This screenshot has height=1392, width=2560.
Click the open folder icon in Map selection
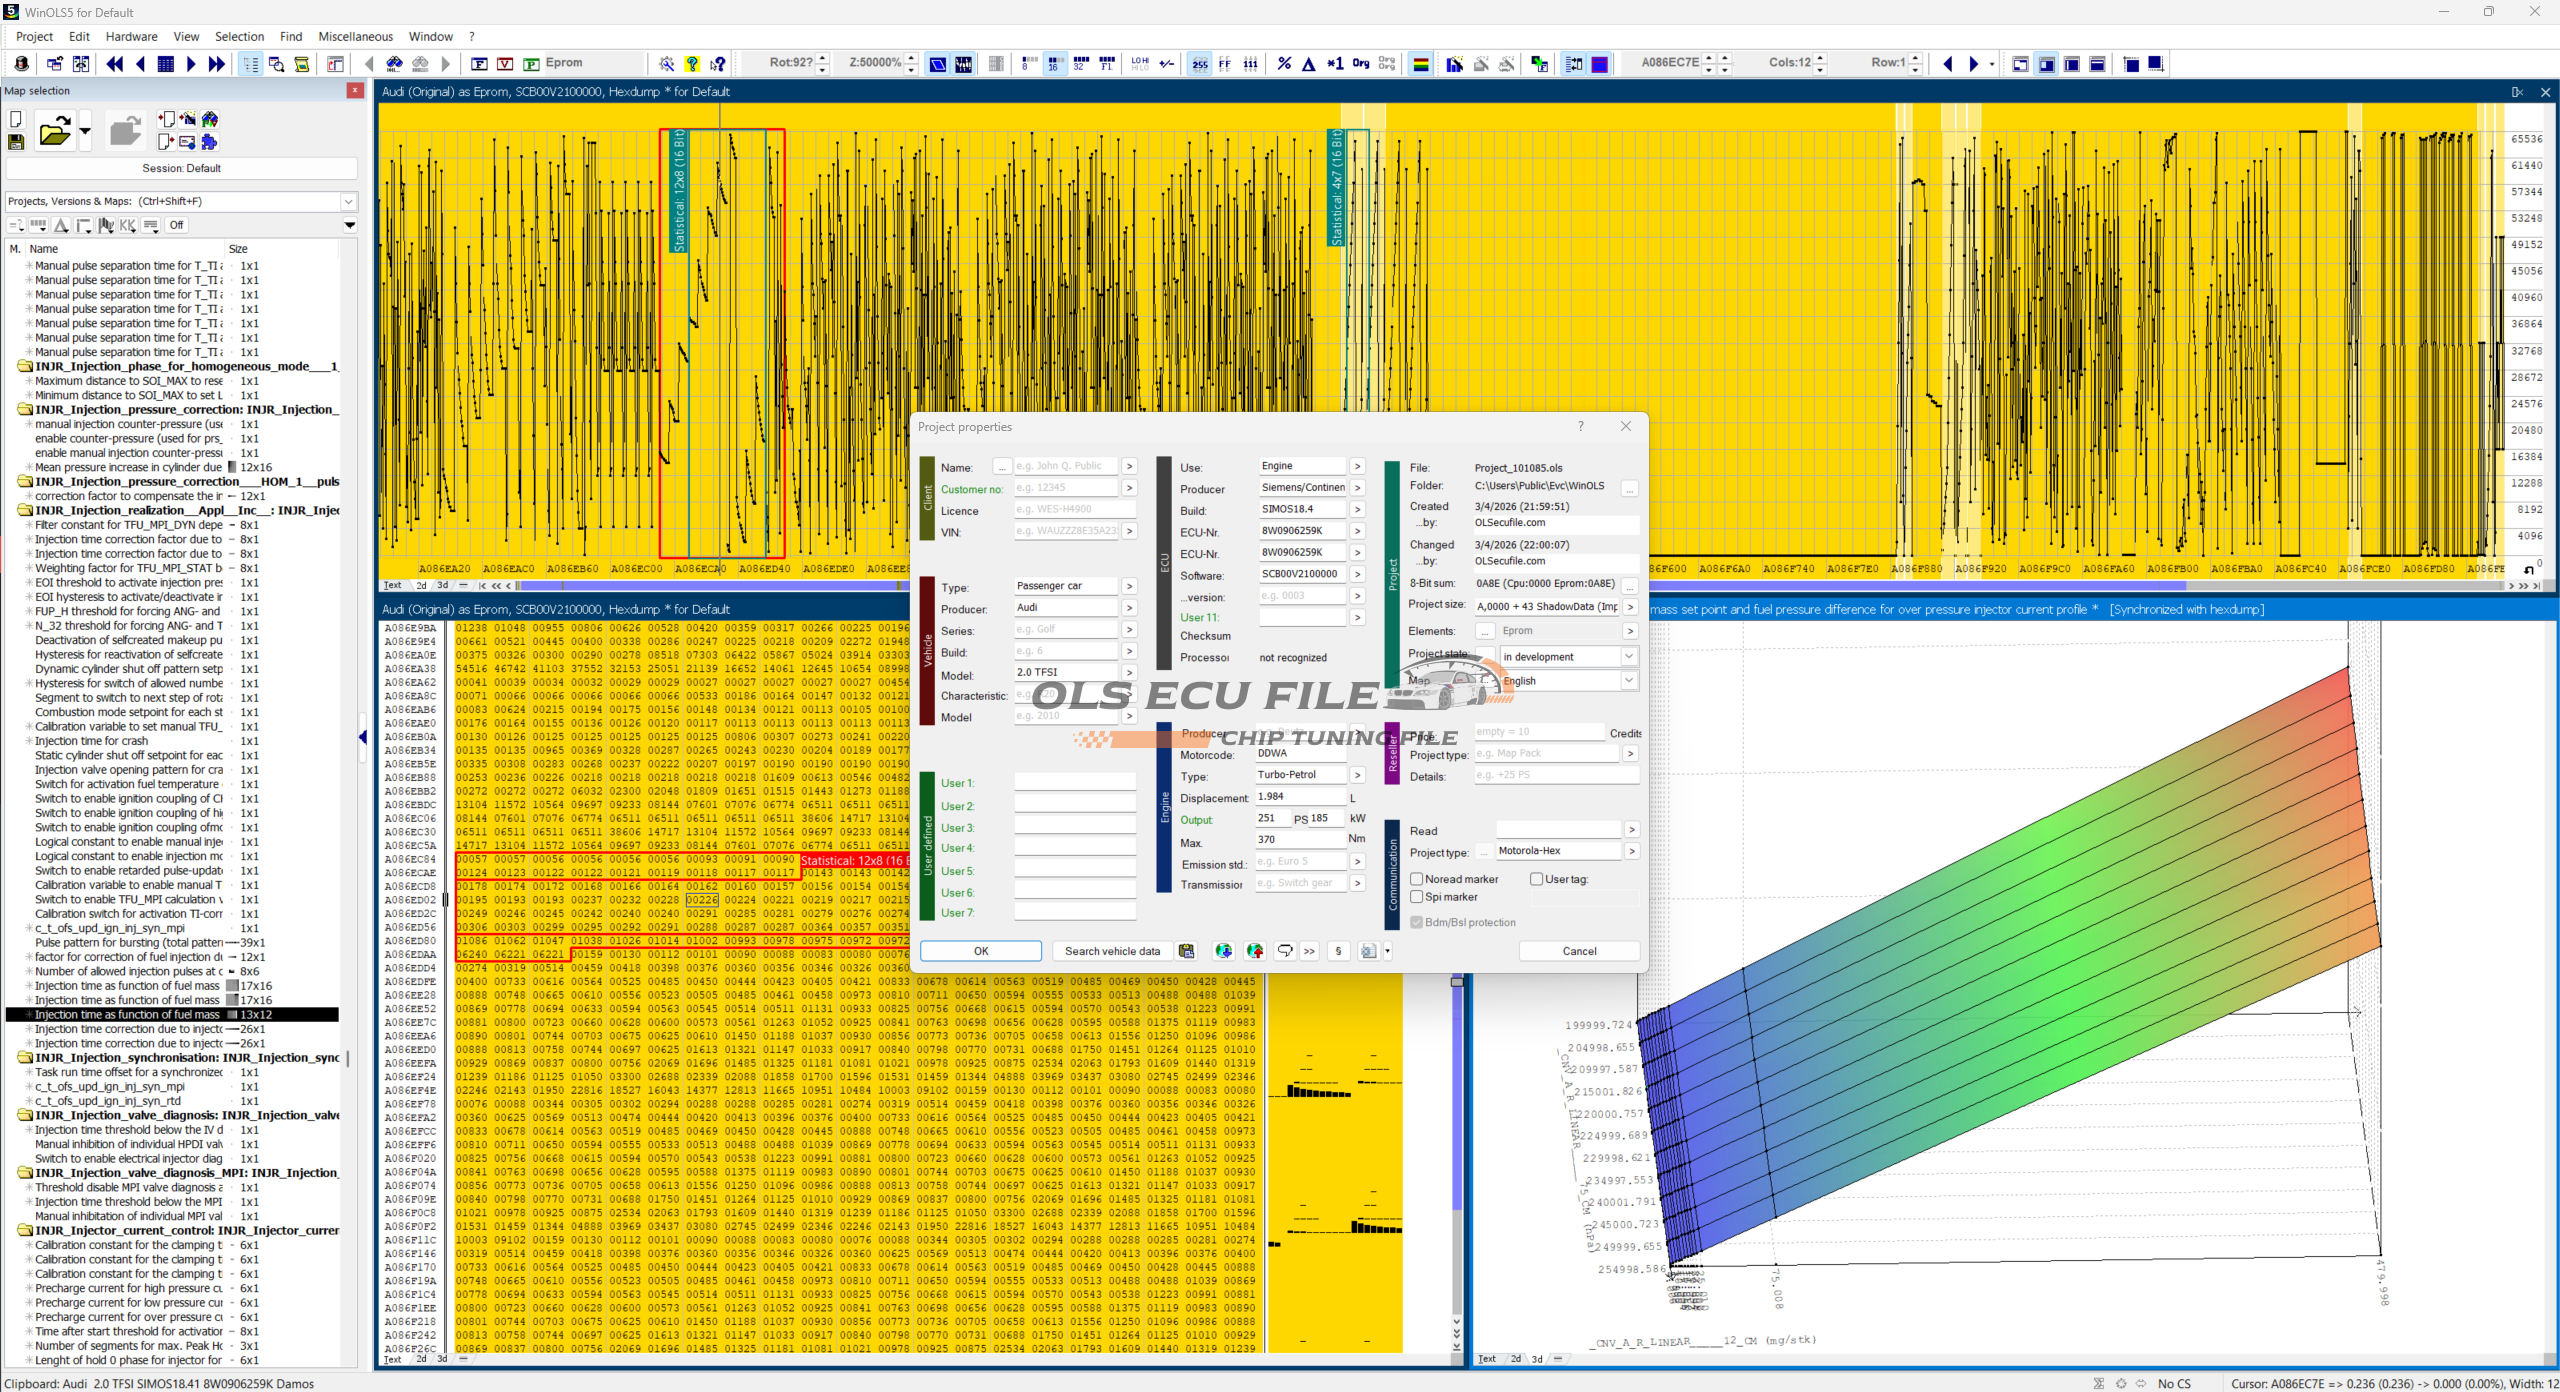[54, 132]
